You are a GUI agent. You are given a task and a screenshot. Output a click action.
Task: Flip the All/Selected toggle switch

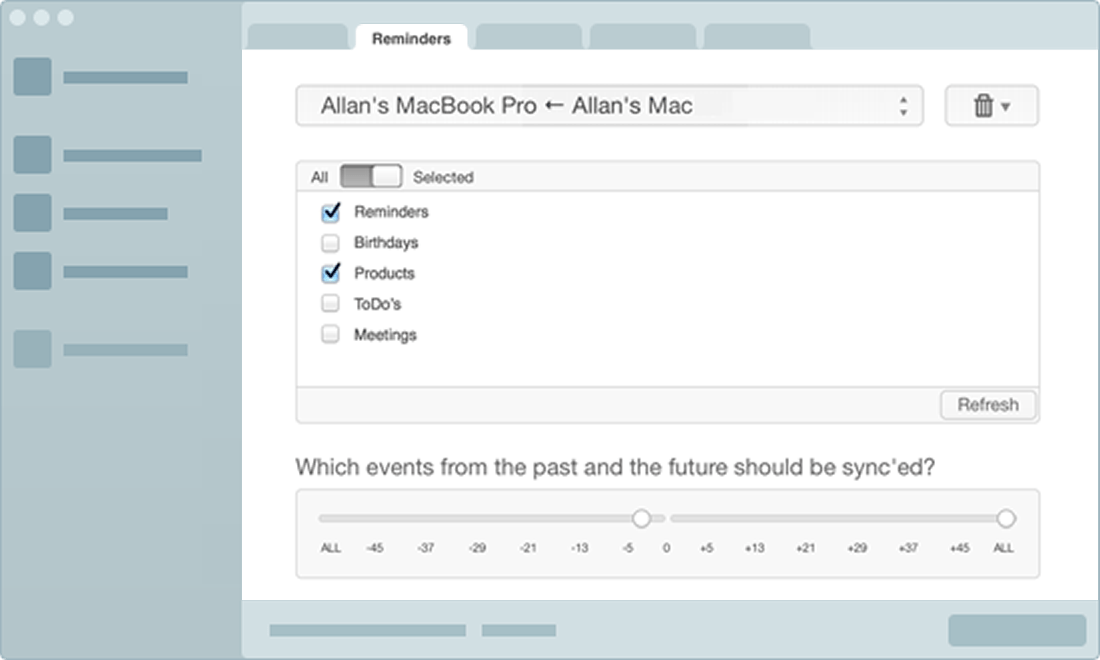371,177
